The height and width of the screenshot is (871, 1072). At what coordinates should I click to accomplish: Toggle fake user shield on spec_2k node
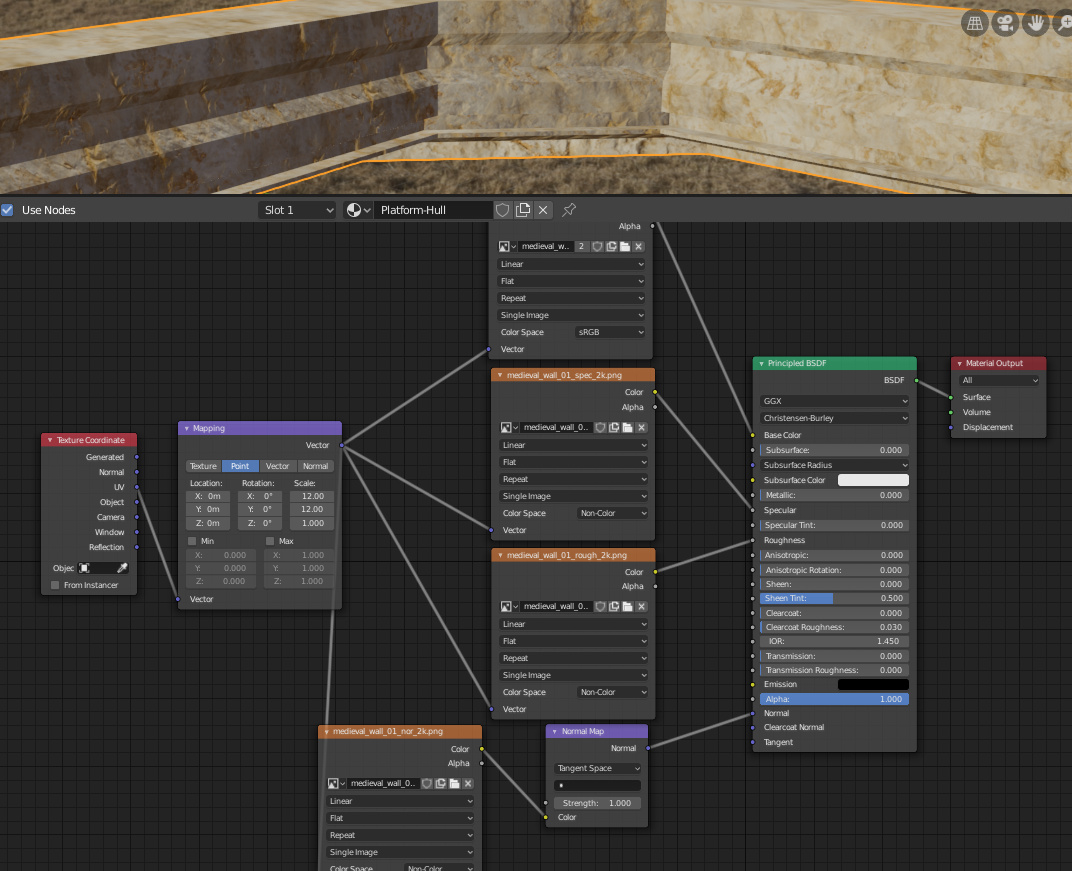600,427
